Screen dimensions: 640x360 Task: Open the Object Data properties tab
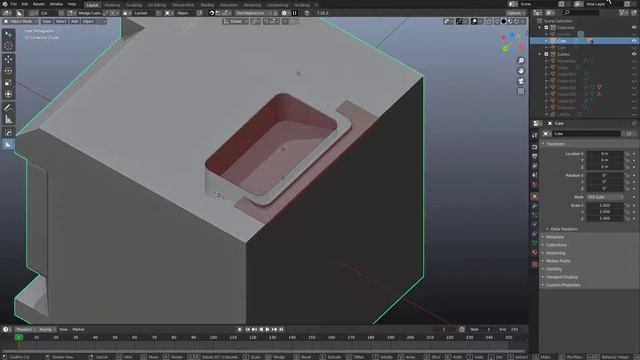pyautogui.click(x=534, y=243)
